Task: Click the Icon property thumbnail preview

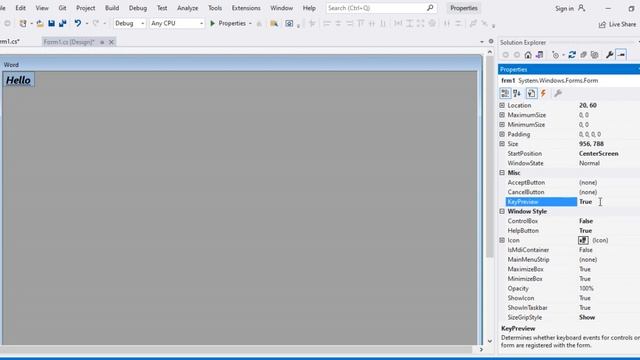Action: click(x=583, y=240)
